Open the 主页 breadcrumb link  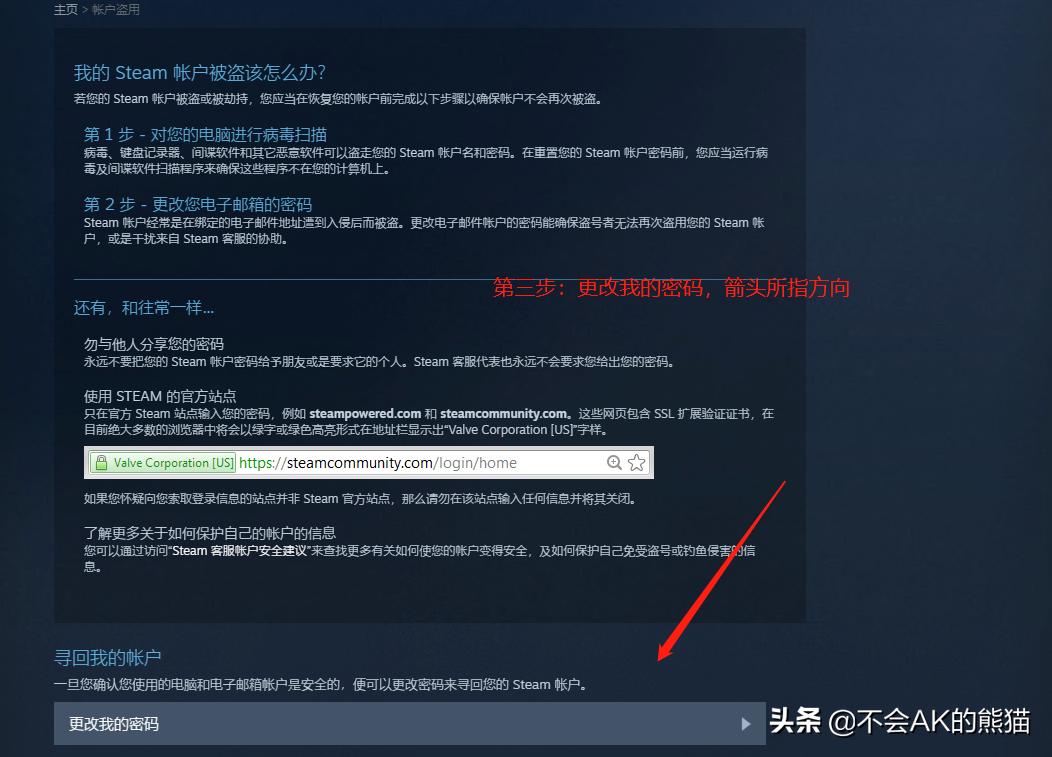pos(66,9)
